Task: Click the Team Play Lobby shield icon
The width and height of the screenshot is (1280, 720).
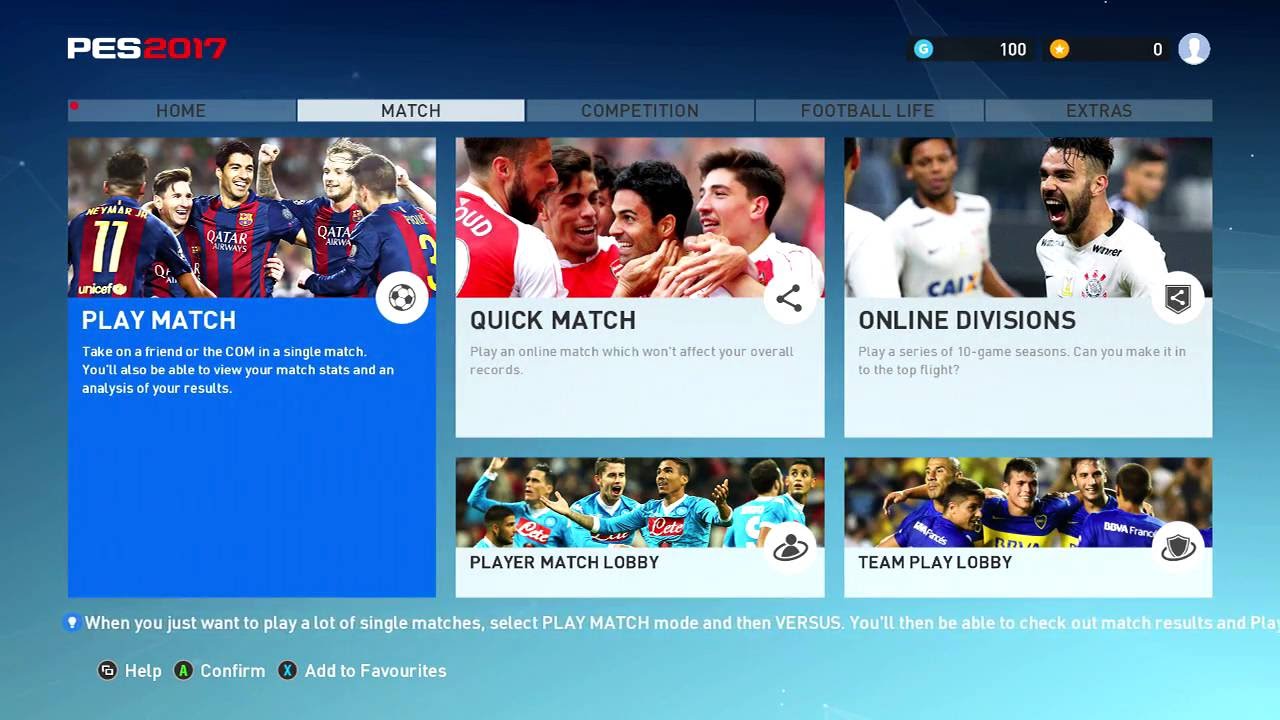Action: [x=1178, y=547]
